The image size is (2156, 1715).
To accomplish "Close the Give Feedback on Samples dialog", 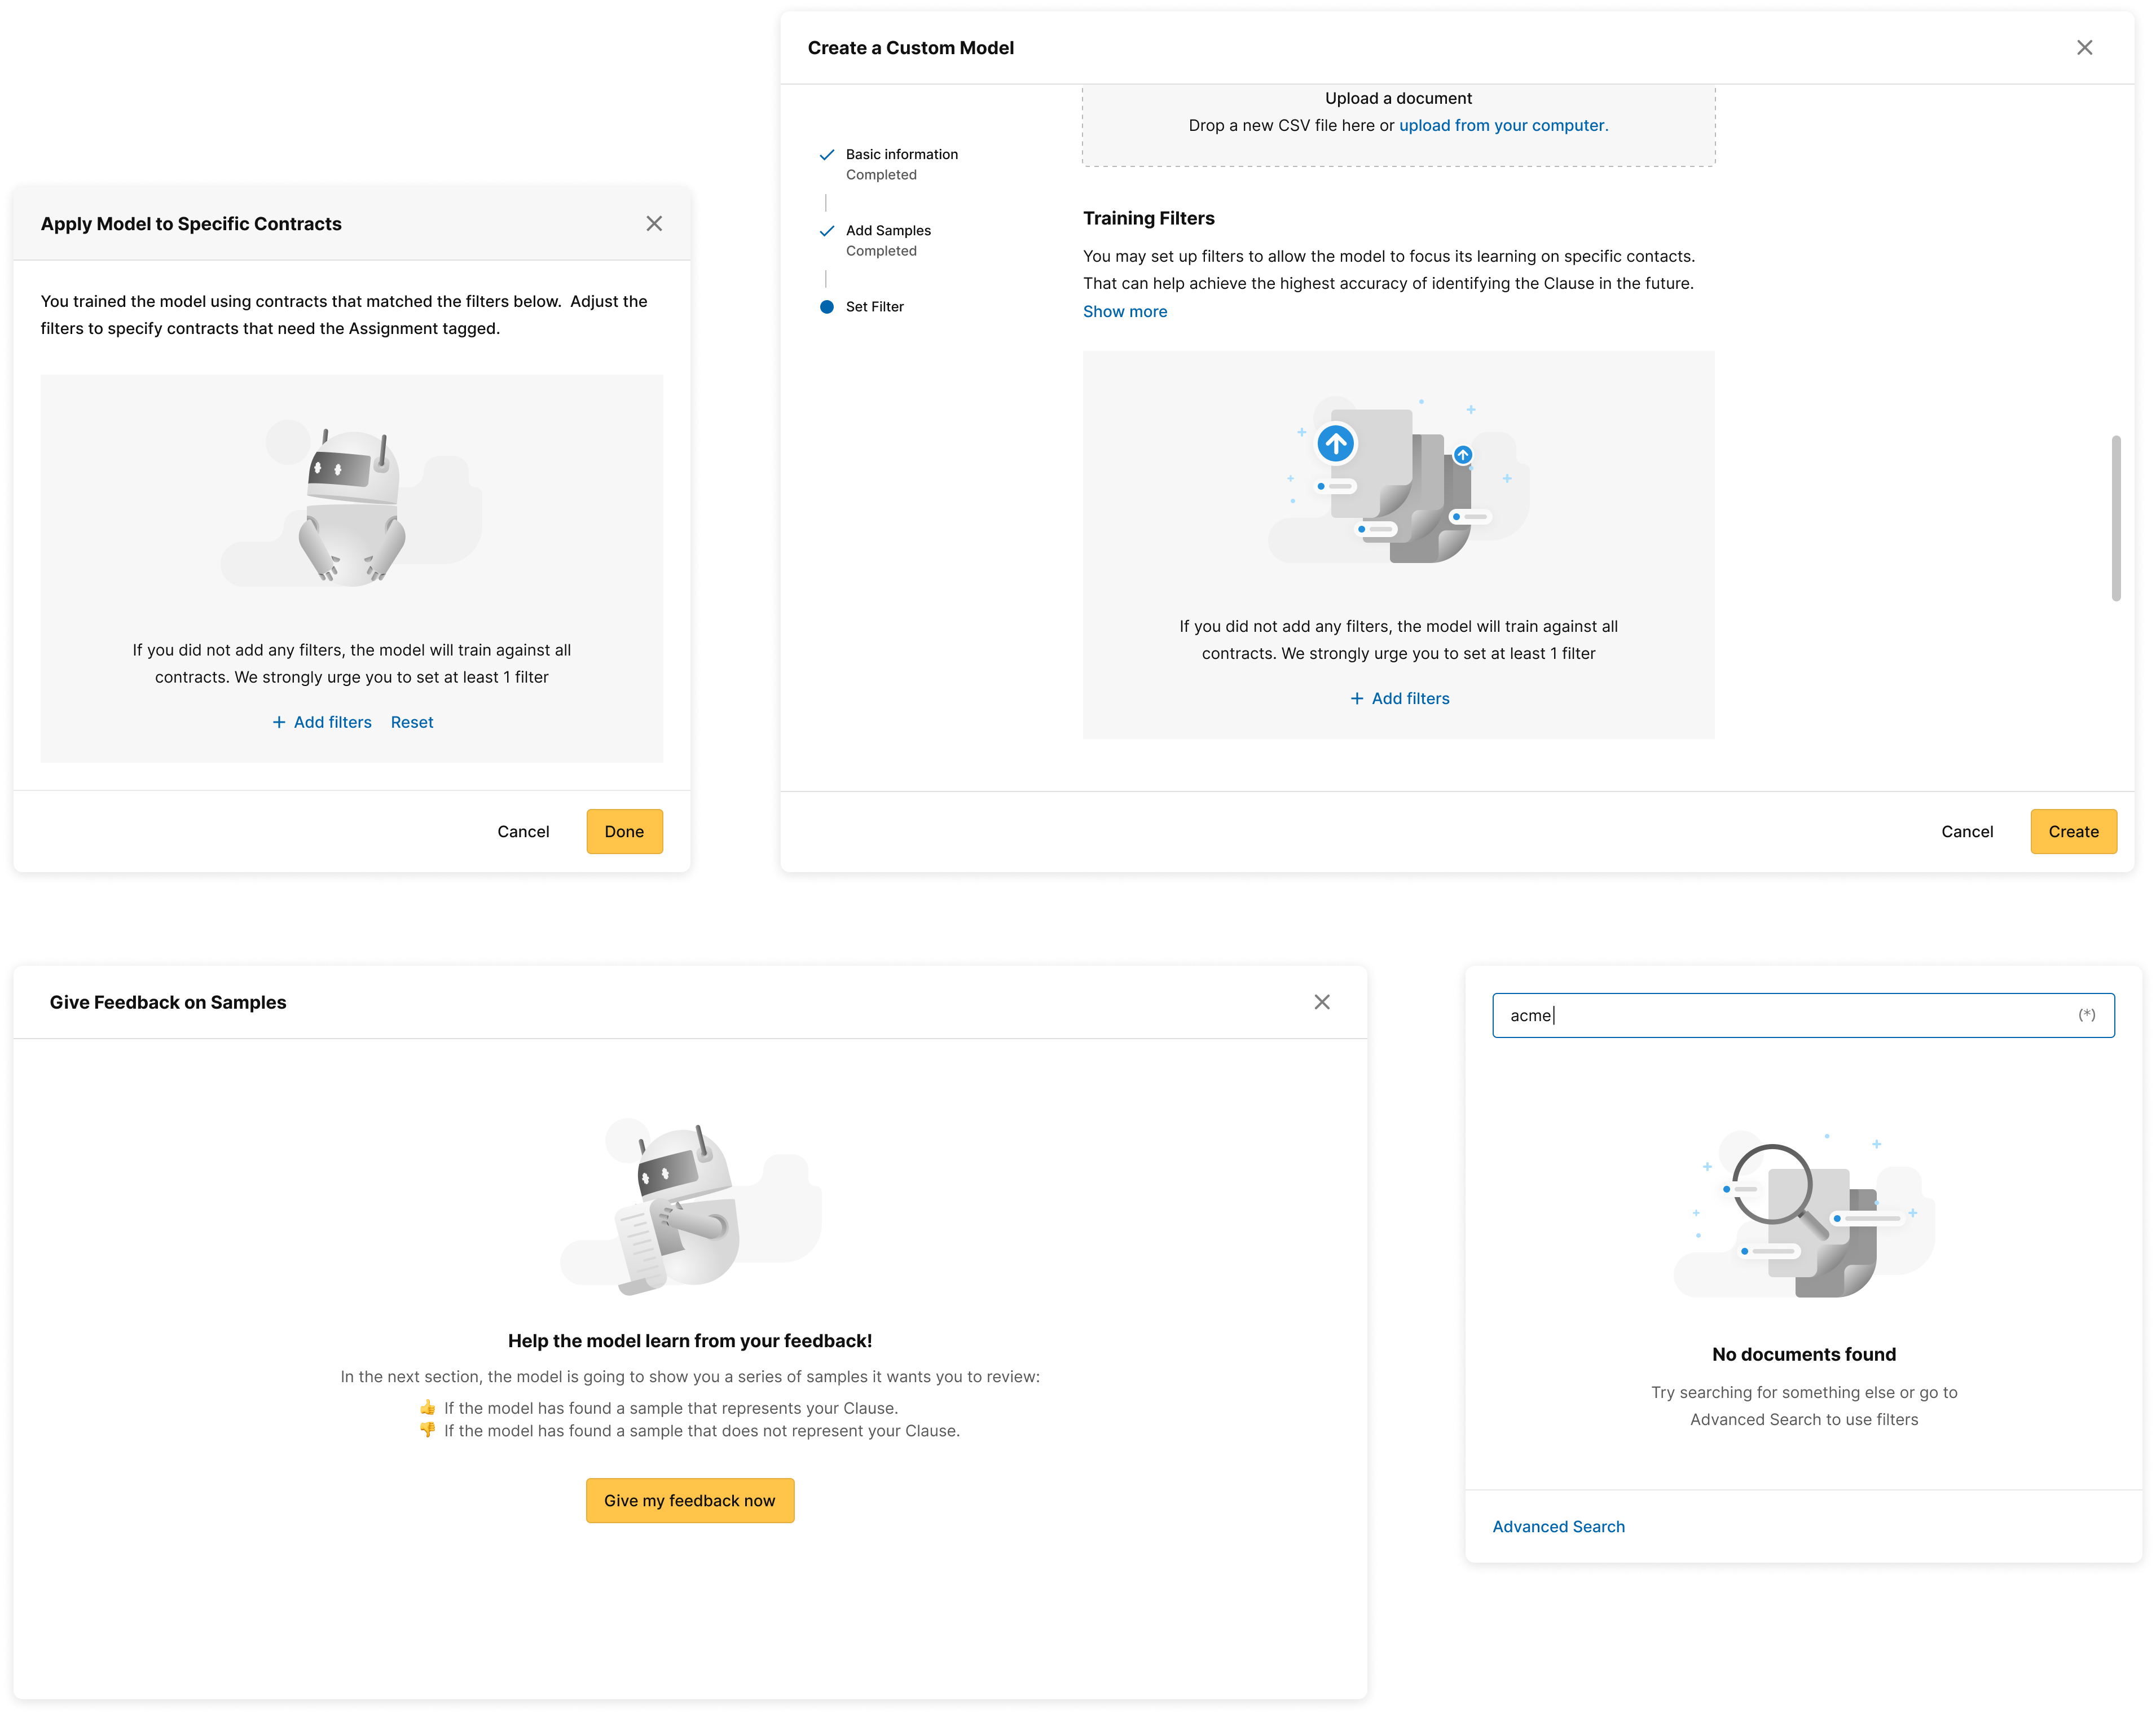I will coord(1322,1001).
